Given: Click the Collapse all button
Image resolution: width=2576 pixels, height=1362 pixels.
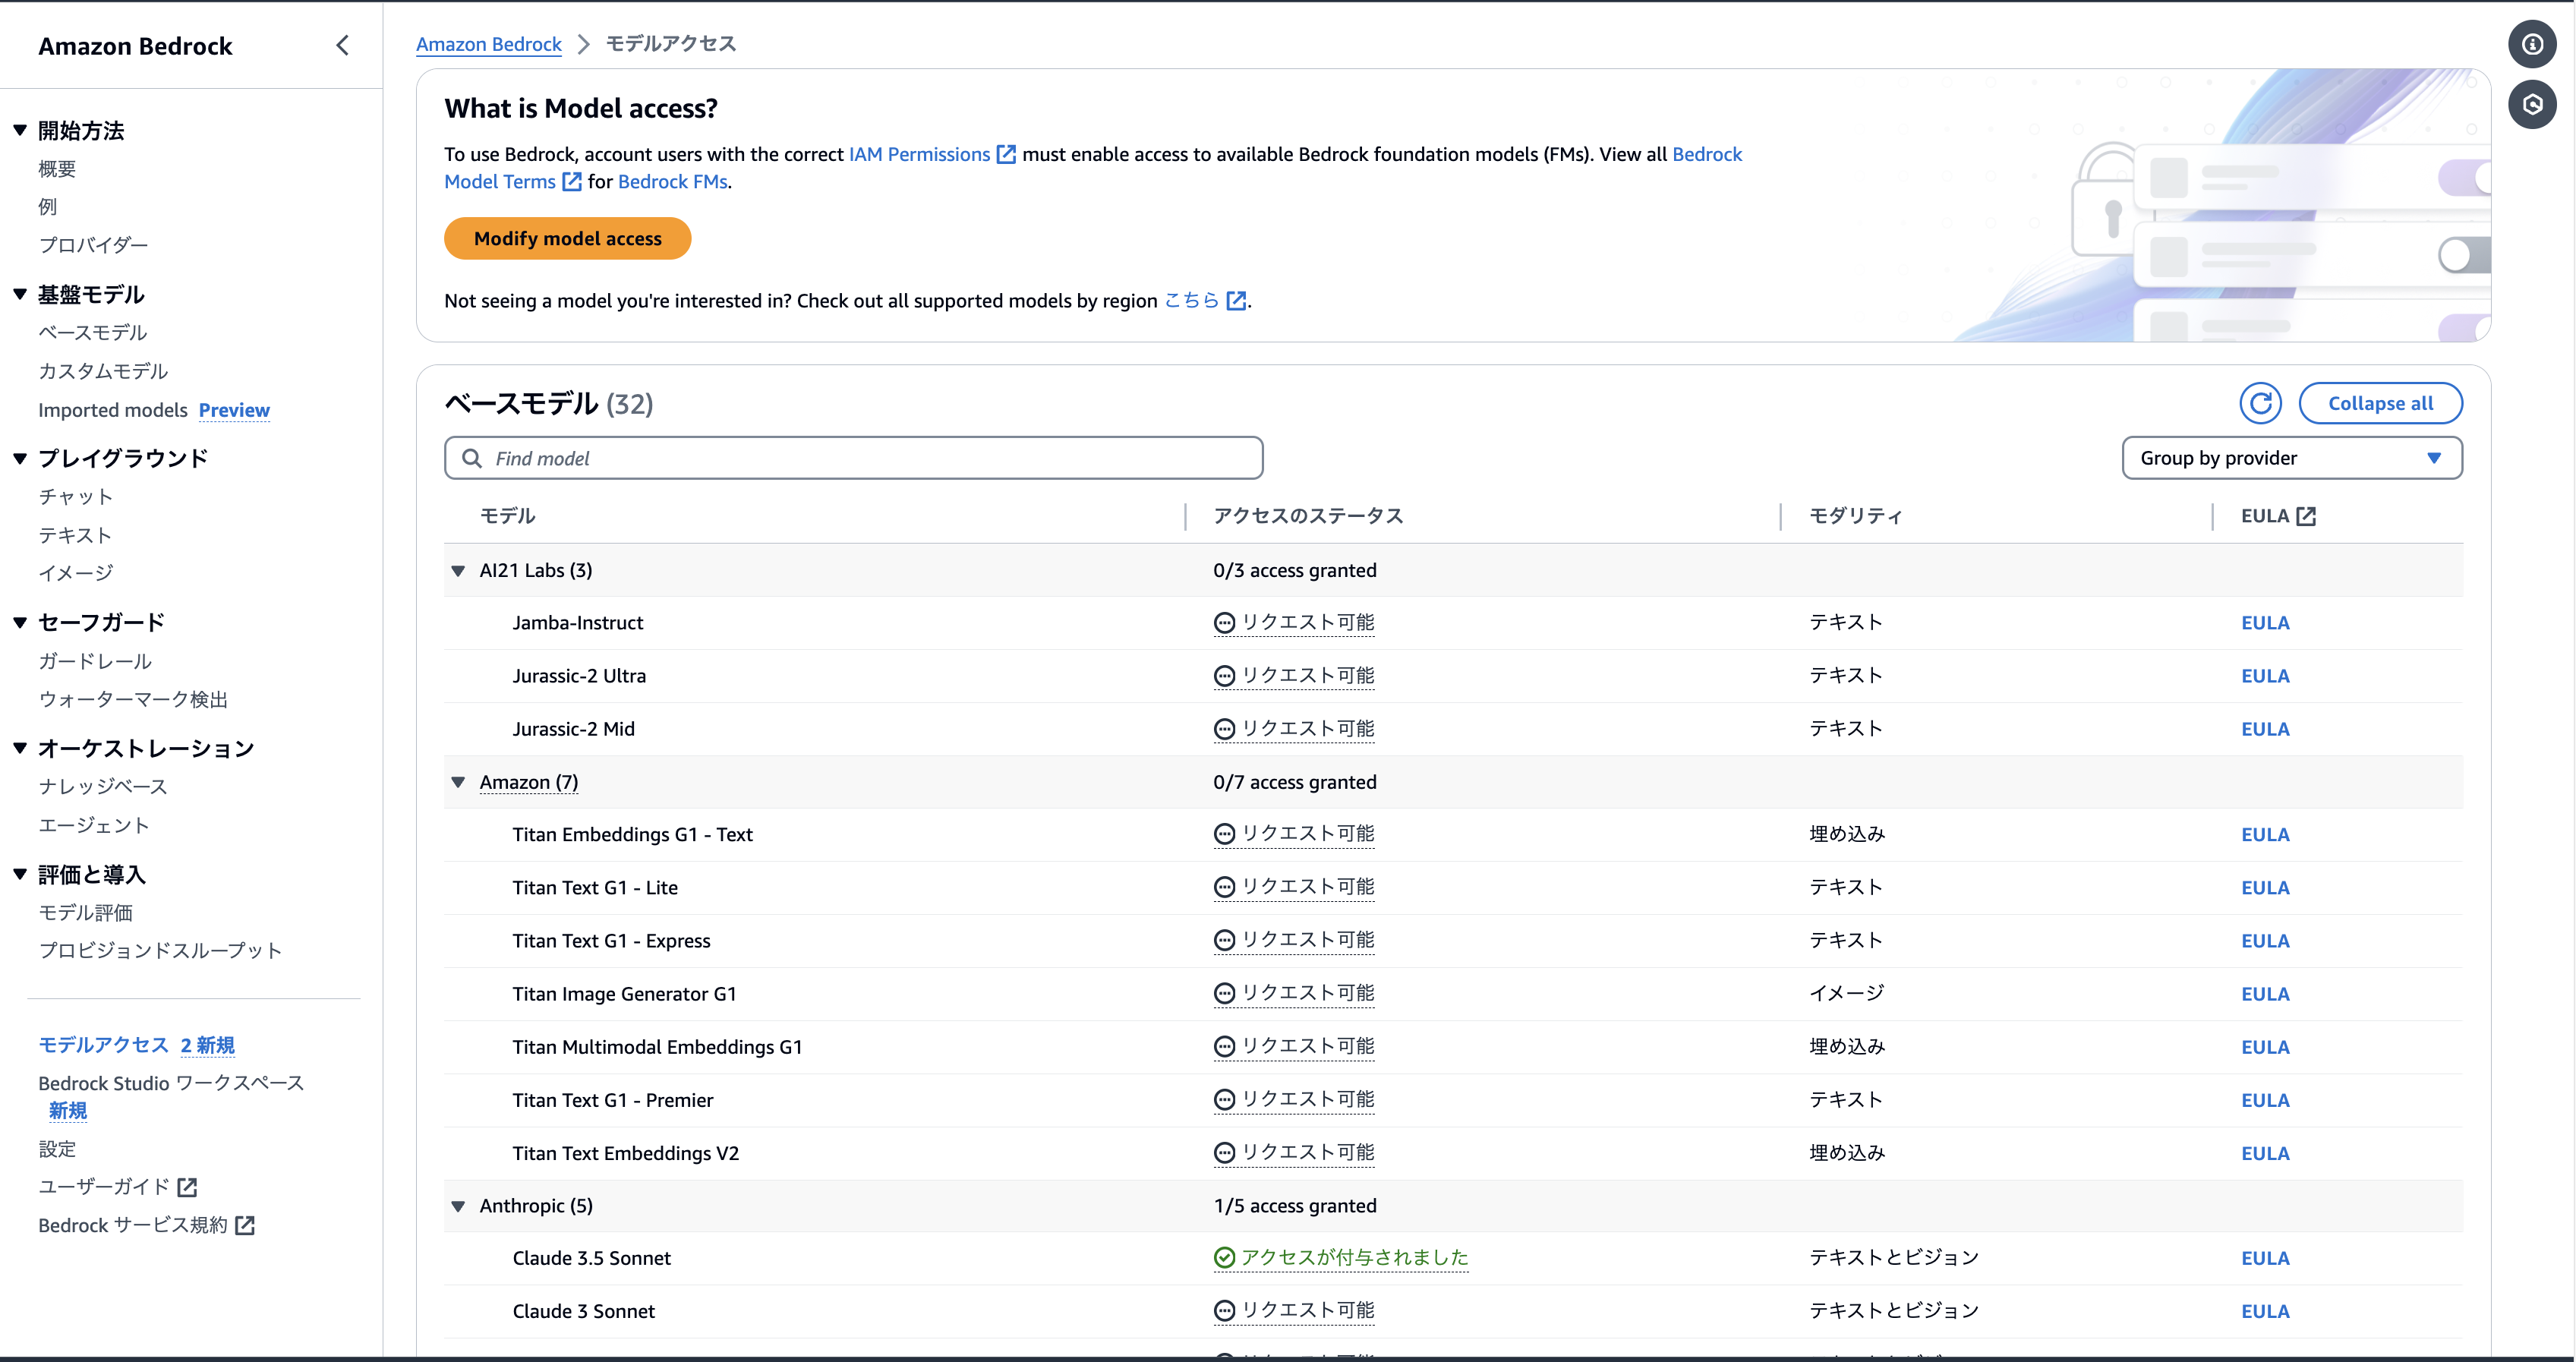Looking at the screenshot, I should point(2380,403).
